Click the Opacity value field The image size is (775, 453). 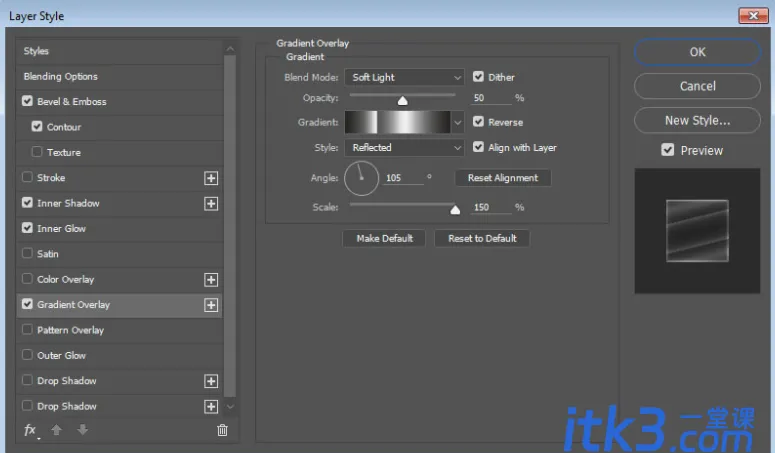(491, 98)
